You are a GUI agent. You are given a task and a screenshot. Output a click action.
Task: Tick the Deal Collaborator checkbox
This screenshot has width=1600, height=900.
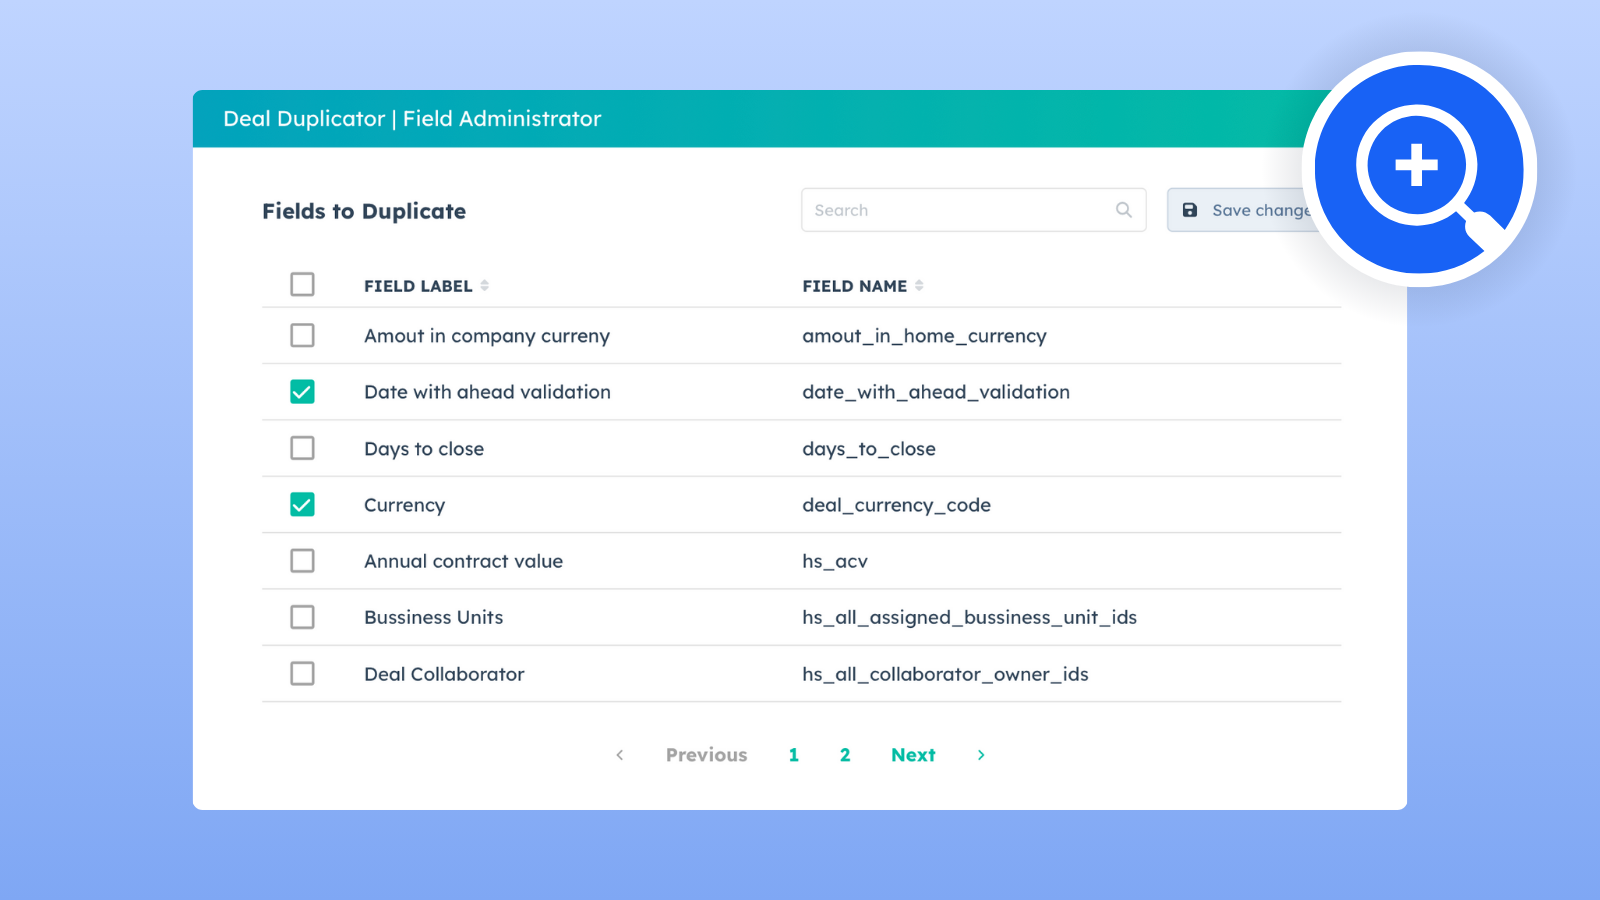(x=302, y=674)
